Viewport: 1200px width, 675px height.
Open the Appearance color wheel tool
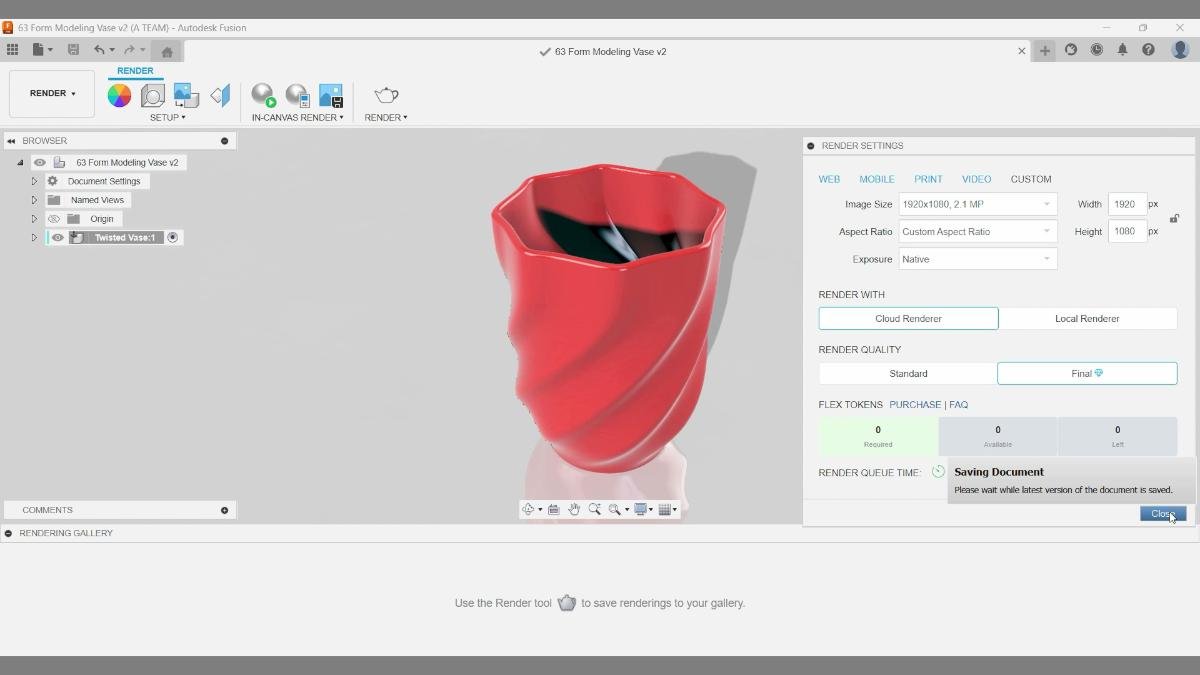(x=119, y=95)
